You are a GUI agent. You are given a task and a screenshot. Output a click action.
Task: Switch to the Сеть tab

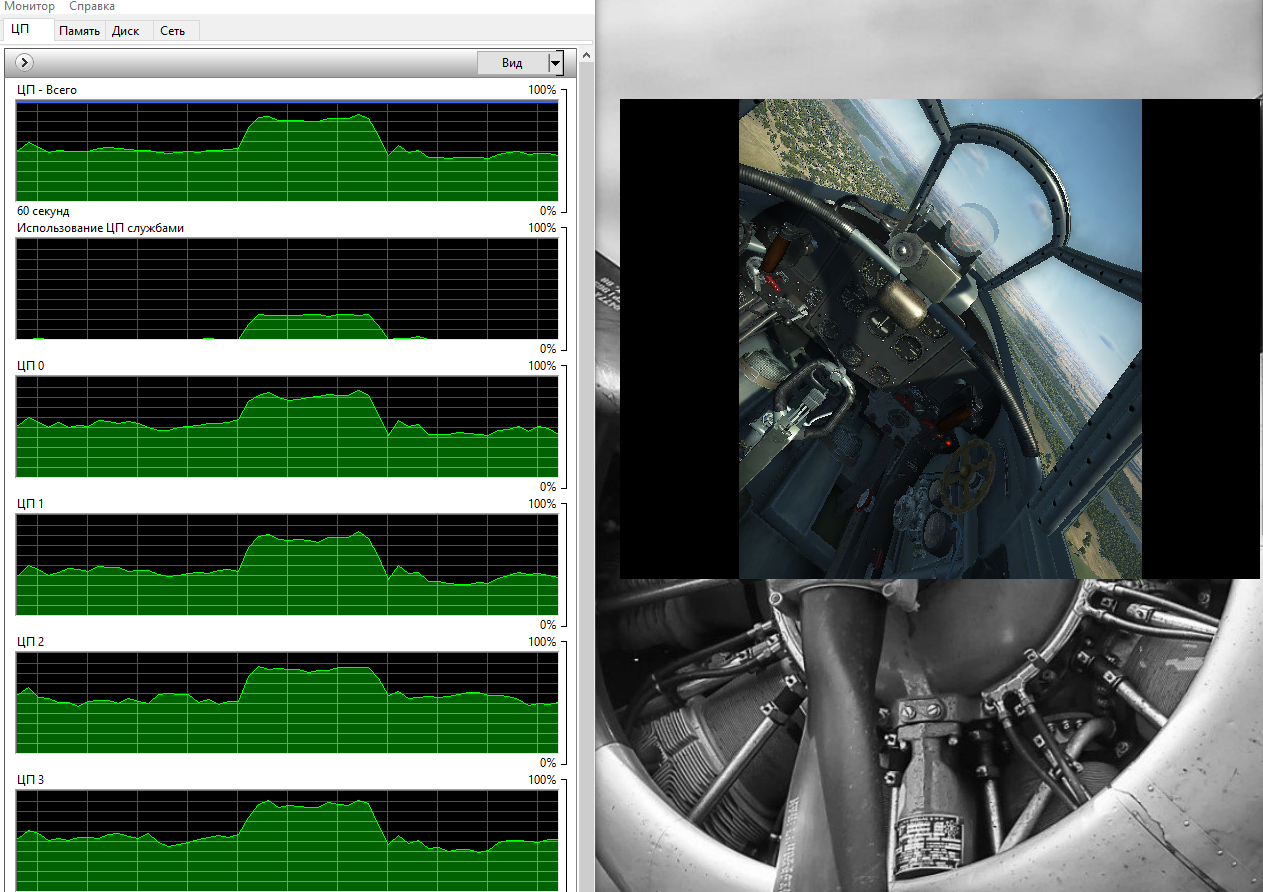tap(173, 31)
